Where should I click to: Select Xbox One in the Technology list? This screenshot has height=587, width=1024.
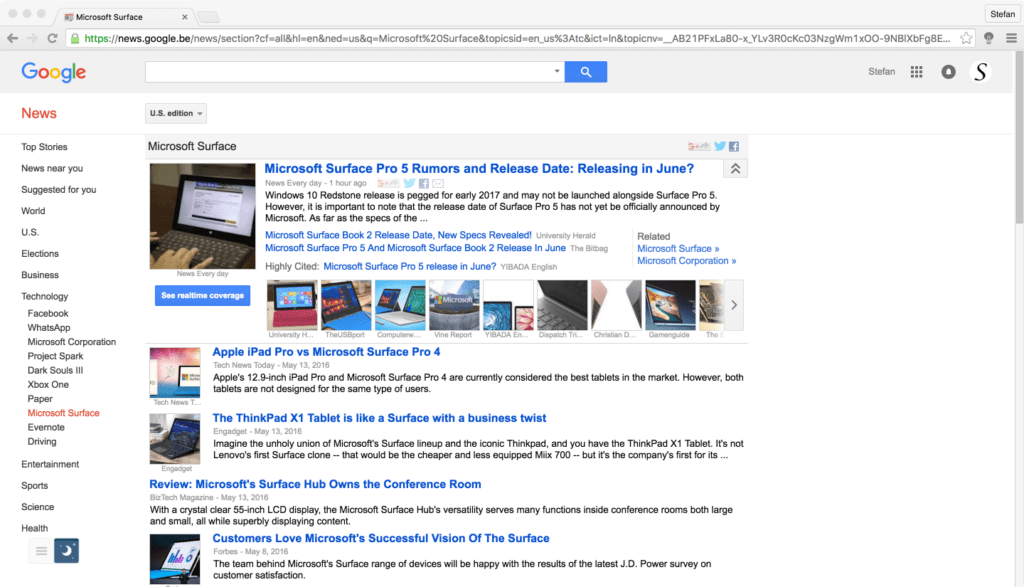tap(48, 384)
